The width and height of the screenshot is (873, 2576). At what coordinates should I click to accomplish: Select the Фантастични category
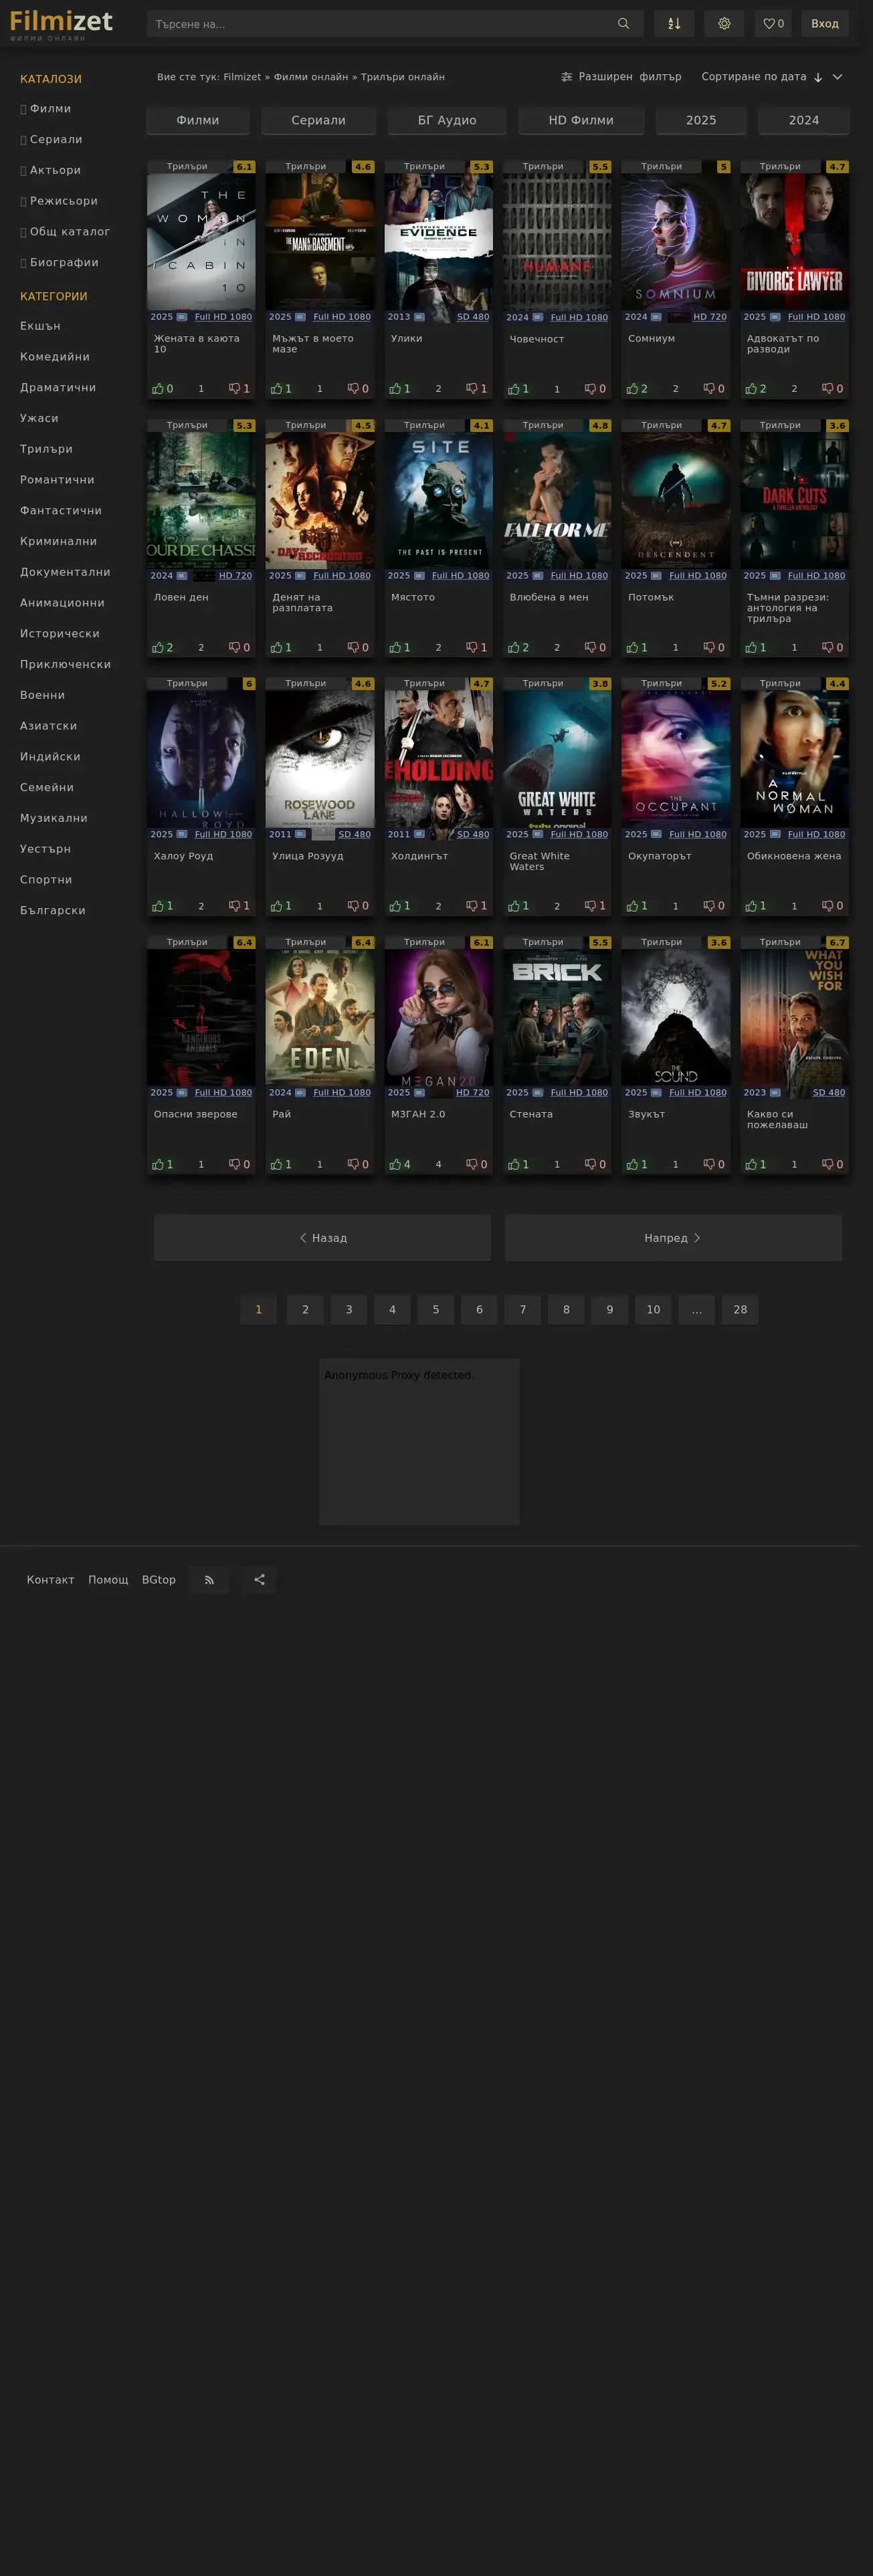click(61, 511)
